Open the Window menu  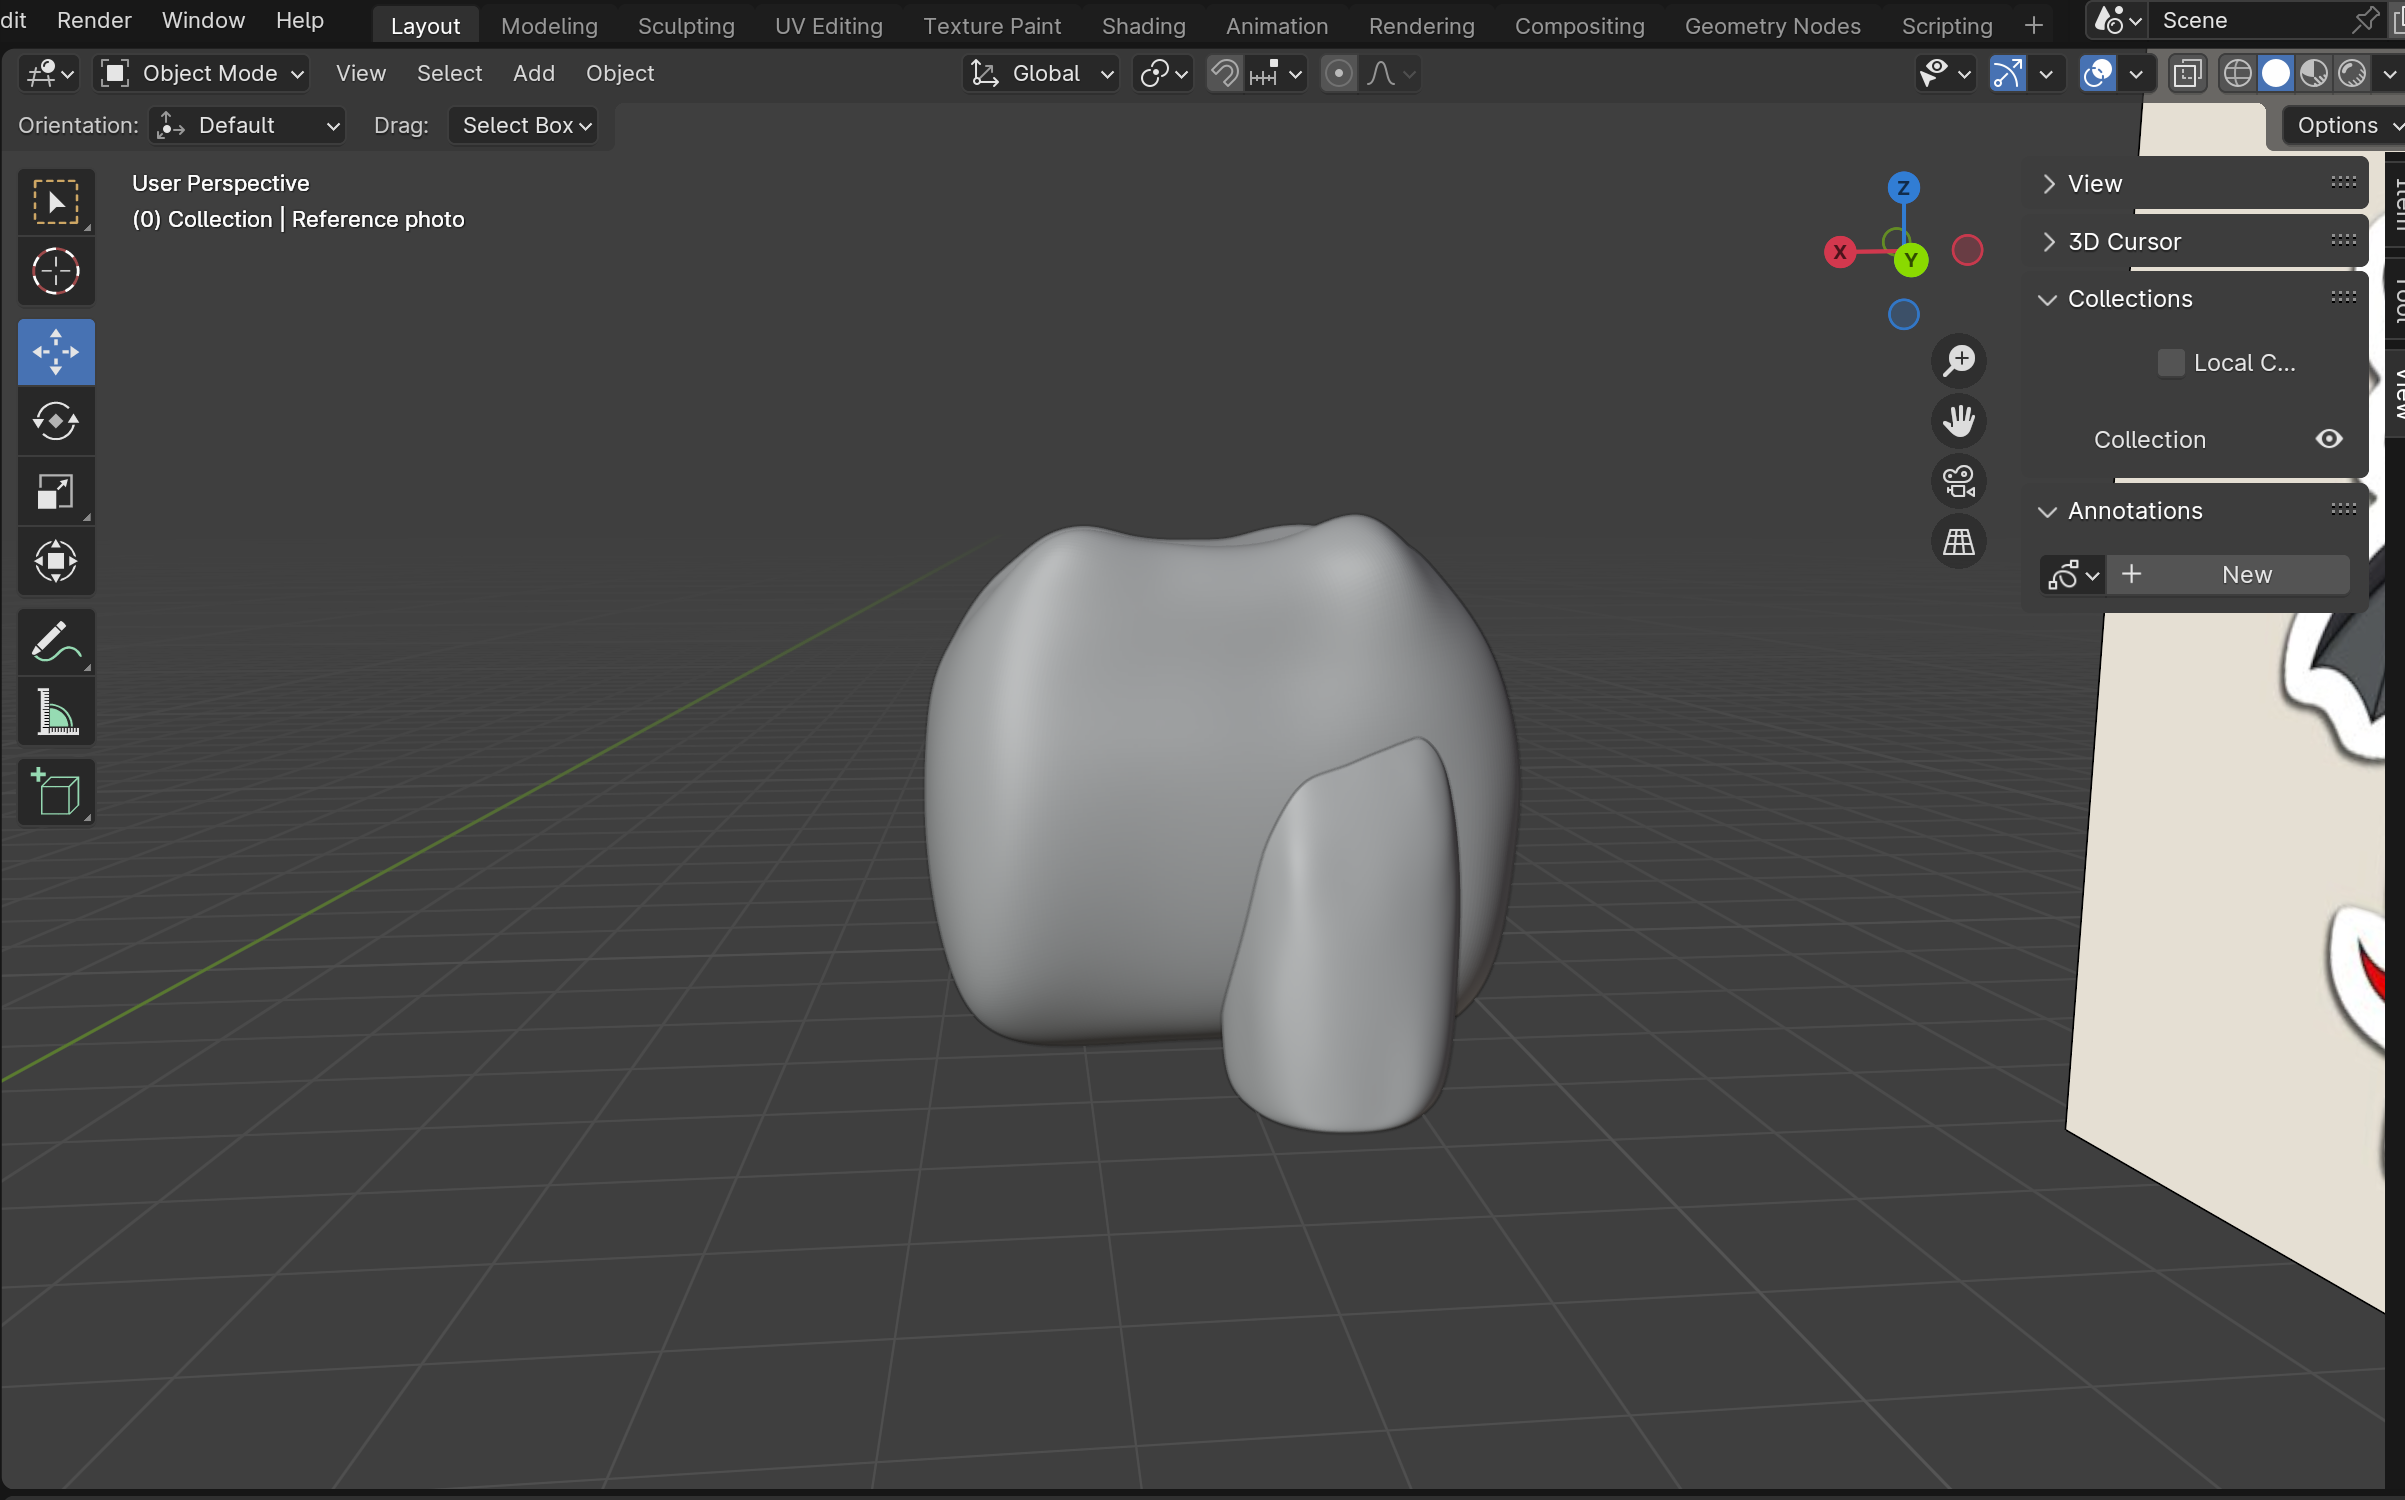(203, 20)
